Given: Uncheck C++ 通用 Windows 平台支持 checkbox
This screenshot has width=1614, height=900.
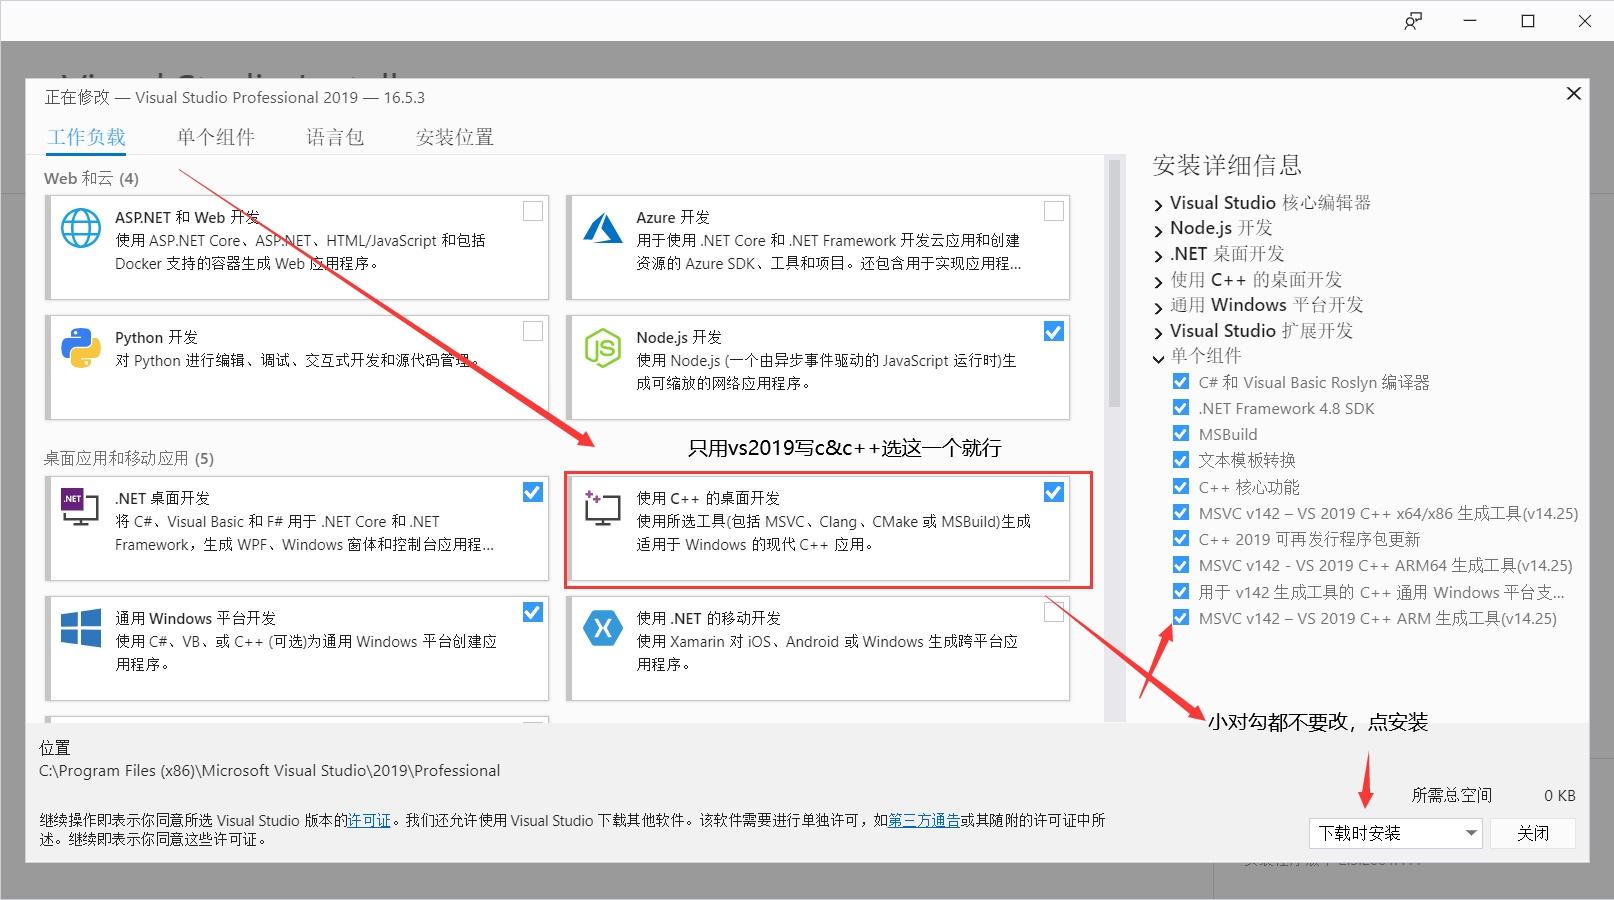Looking at the screenshot, I should (x=1181, y=592).
